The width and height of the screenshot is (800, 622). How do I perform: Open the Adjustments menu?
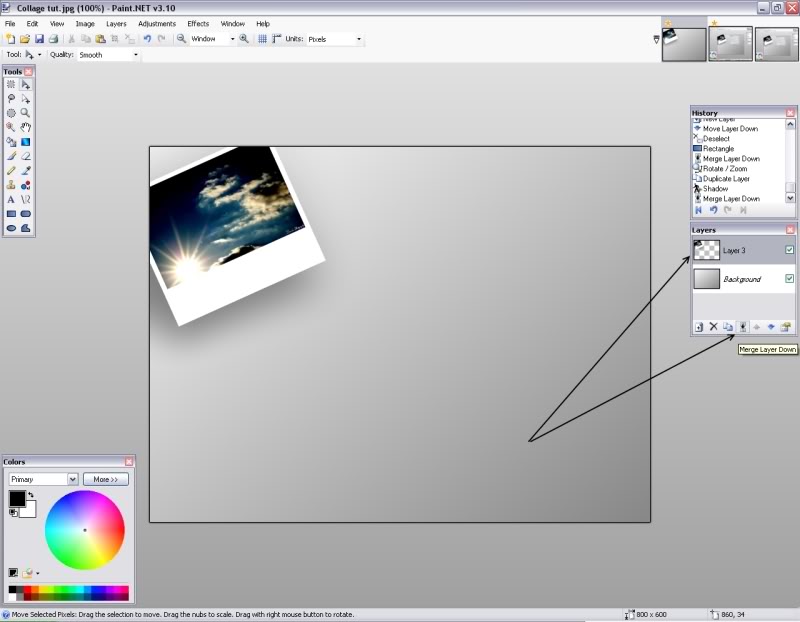[x=157, y=23]
